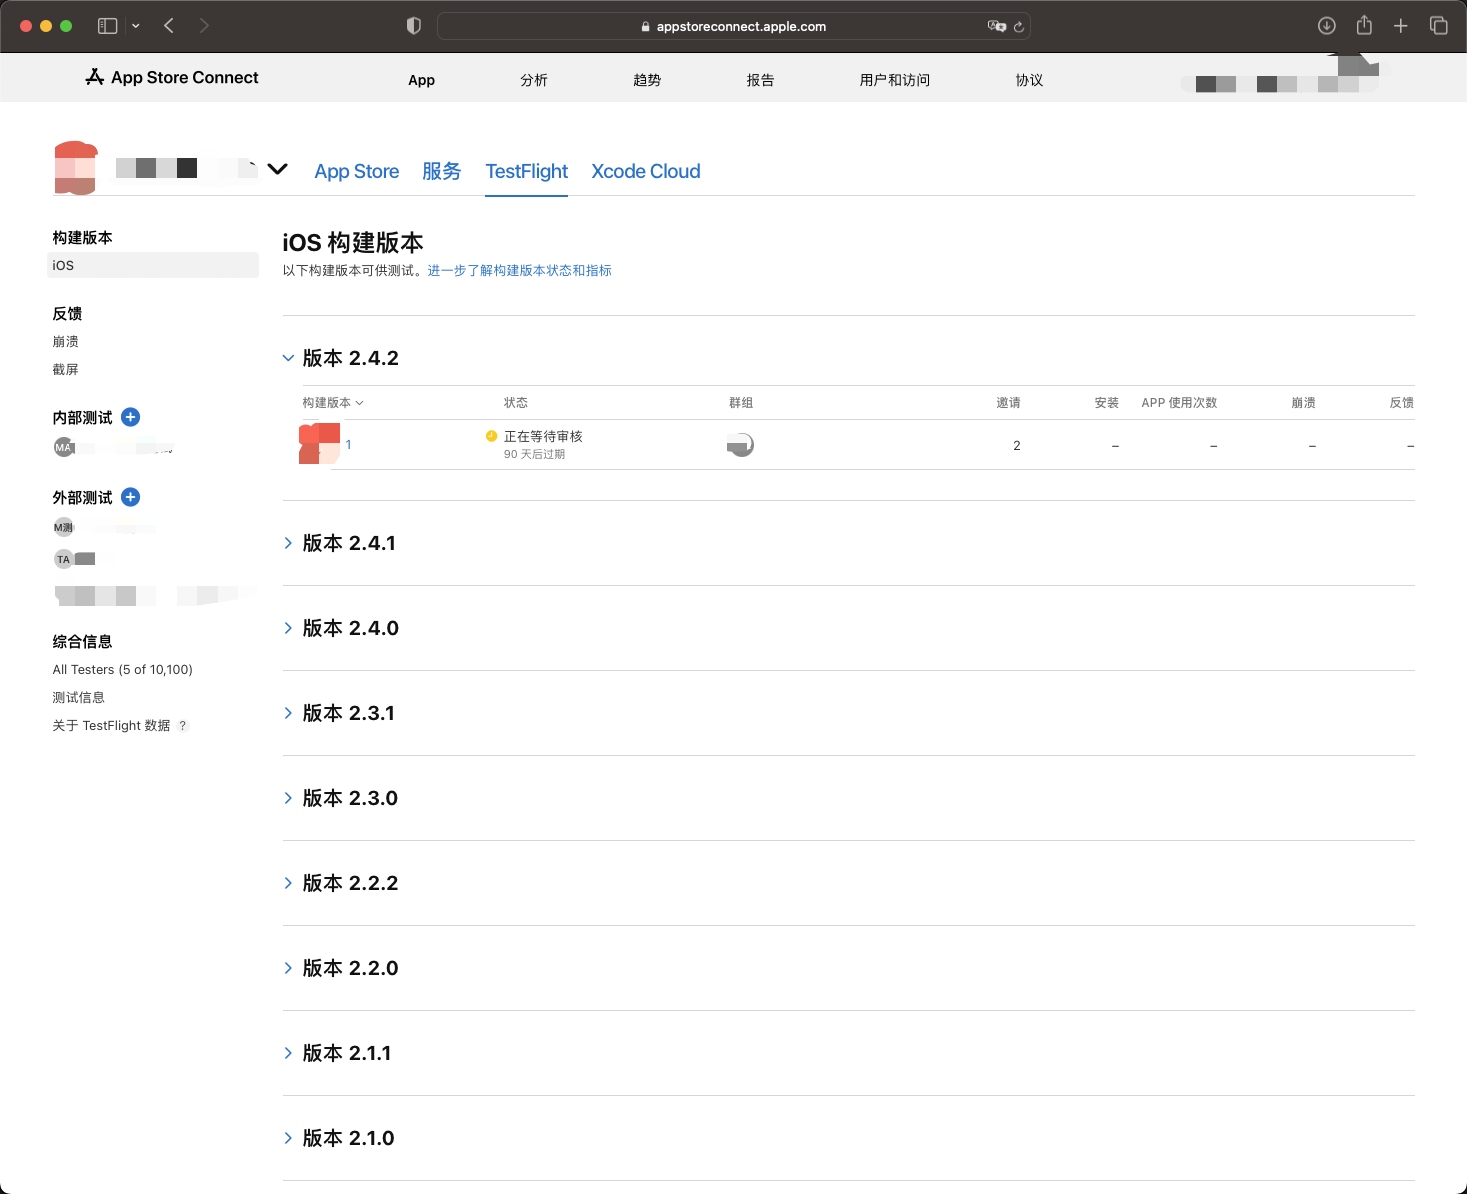1467x1194 pixels.
Task: Open build 1 of version 2.4.2
Action: 348,445
